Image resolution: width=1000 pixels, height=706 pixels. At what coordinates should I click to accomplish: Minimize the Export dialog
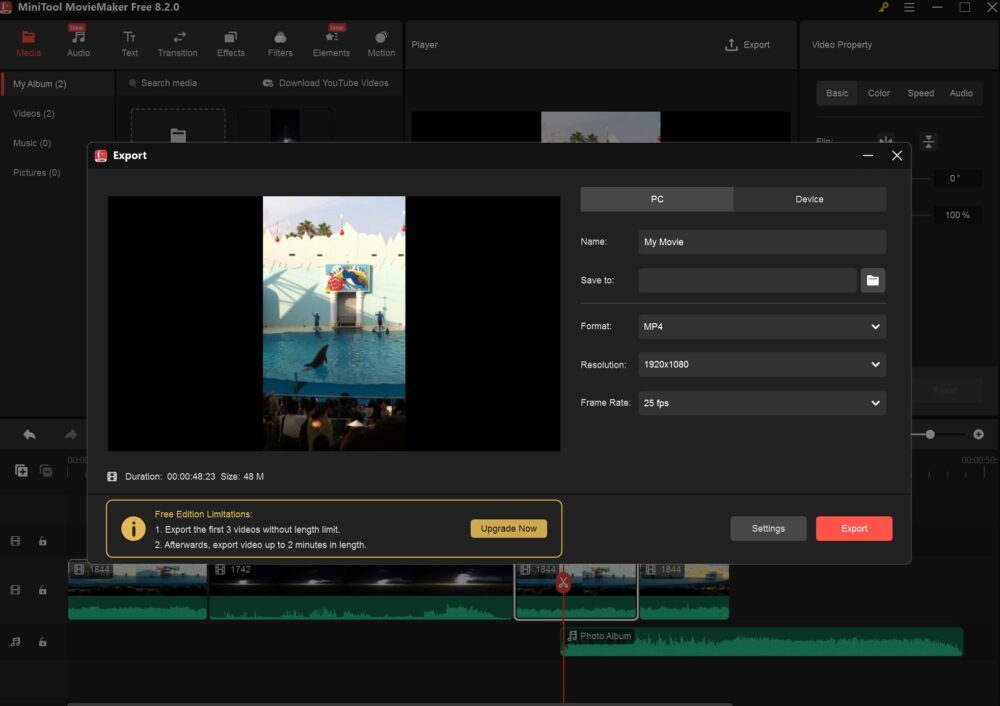[867, 156]
